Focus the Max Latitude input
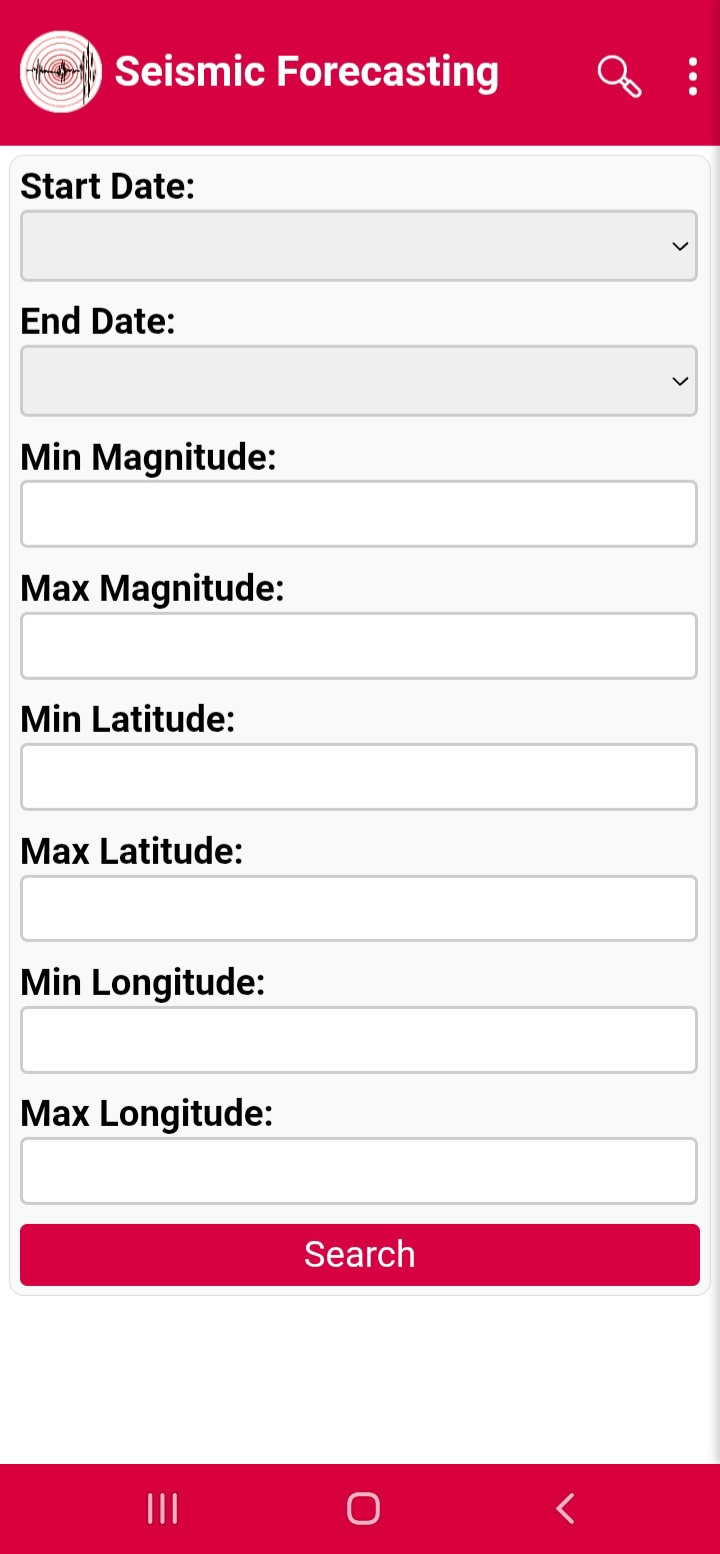Screen dimensions: 720x1554 358,909
